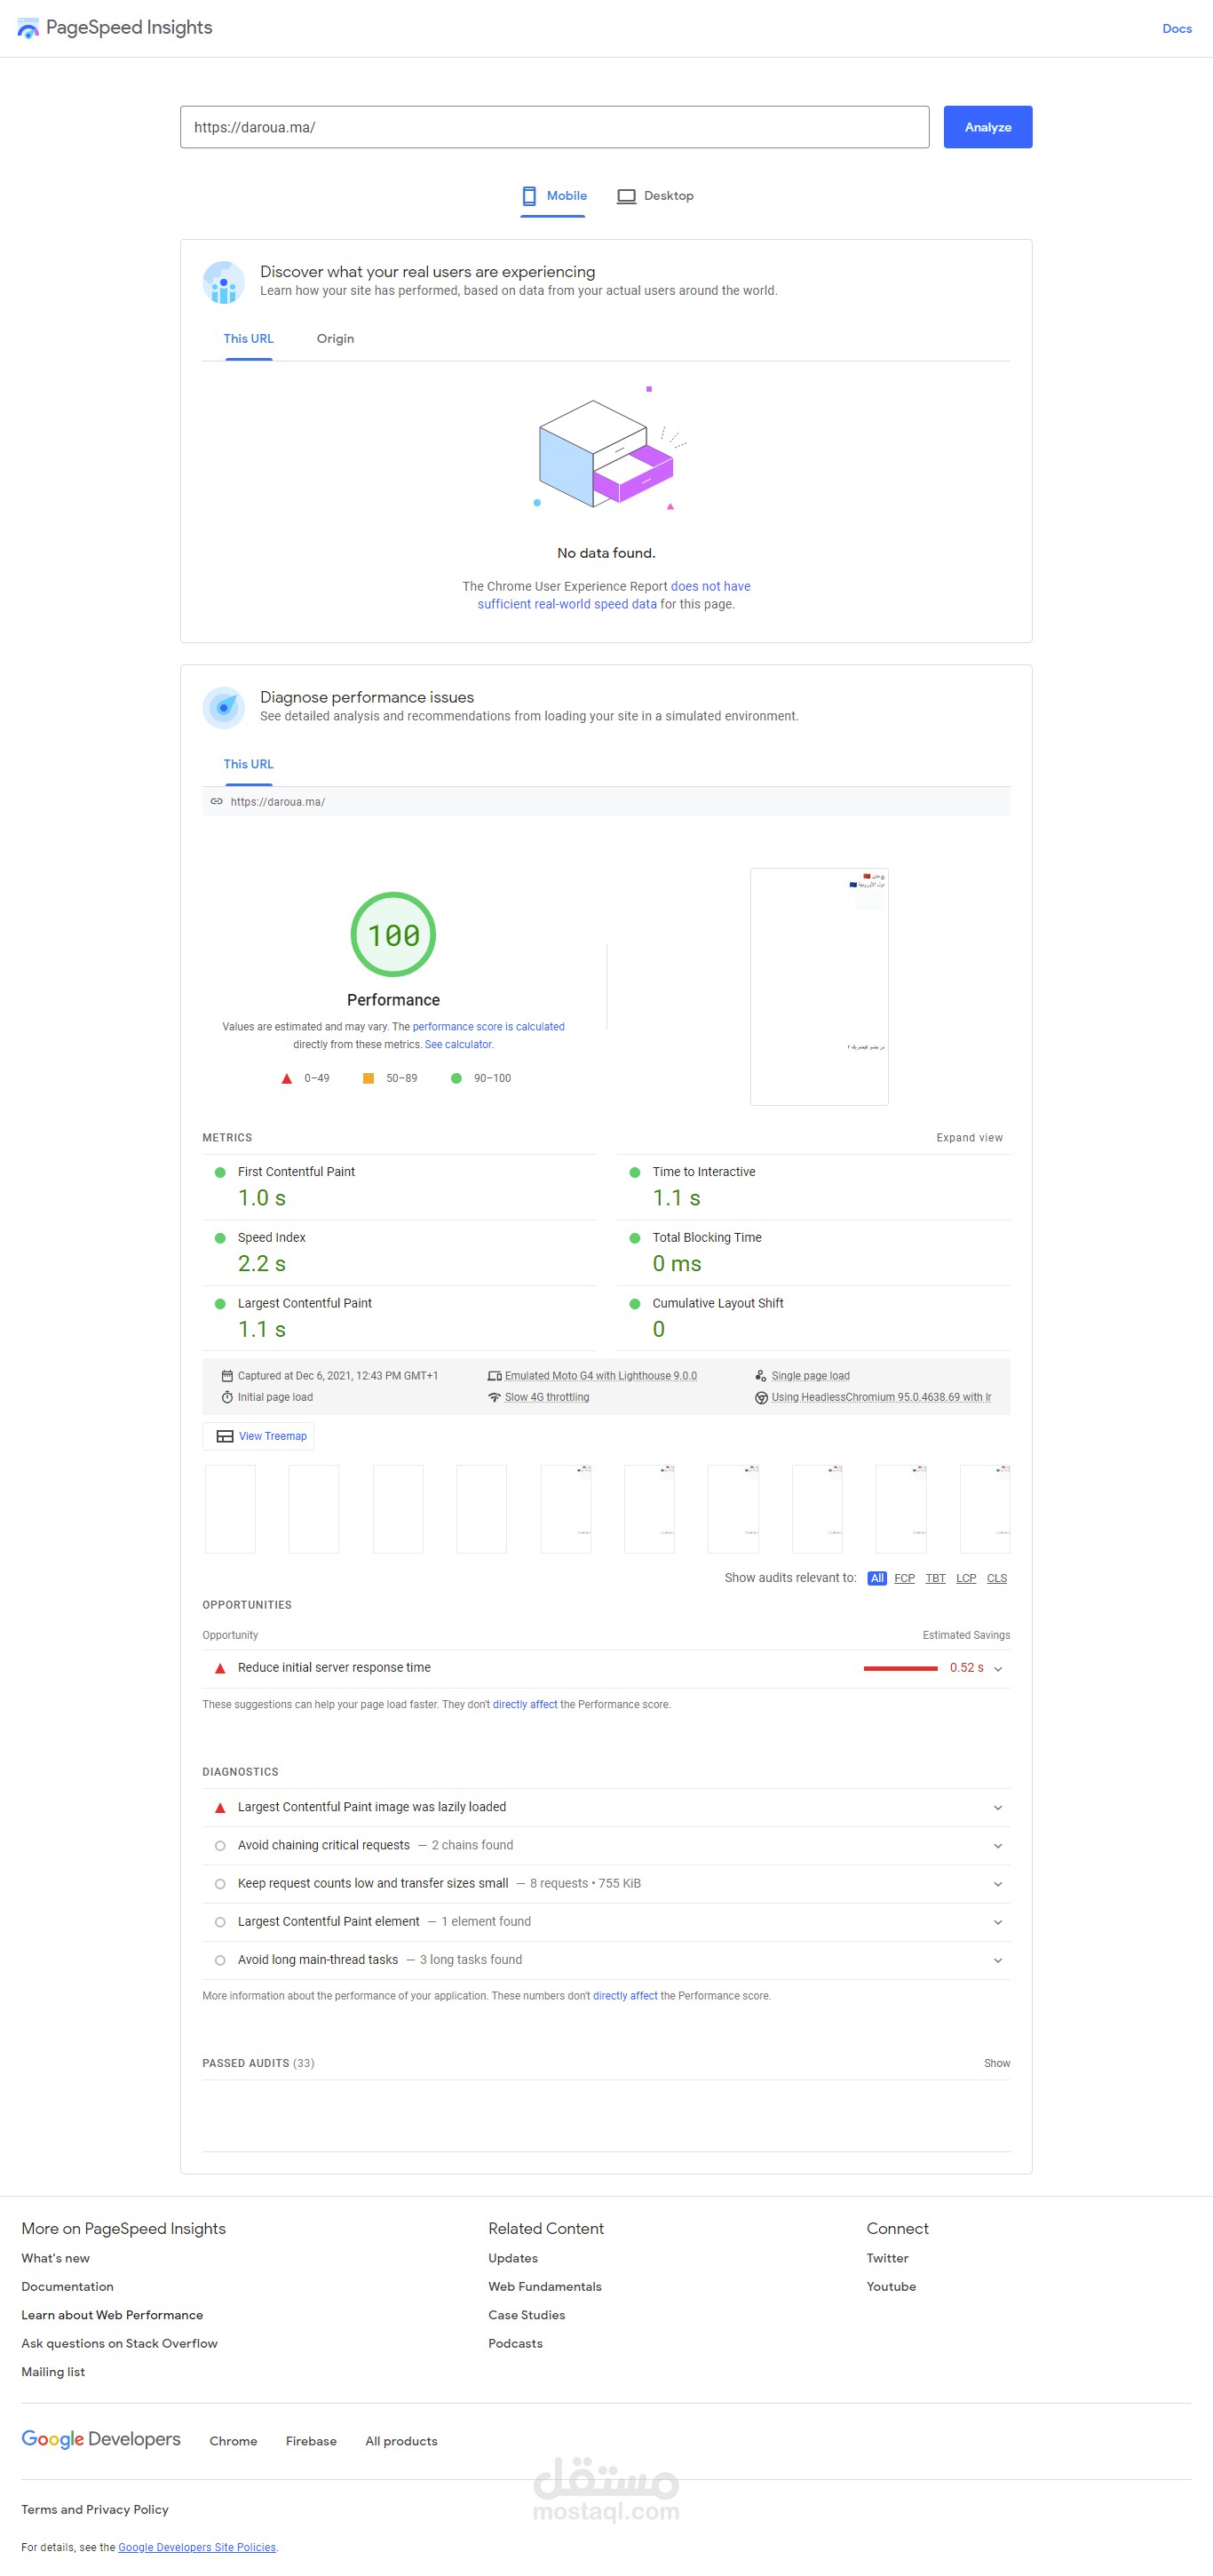
Task: Click the real users experience illustration icon
Action: pyautogui.click(x=224, y=282)
